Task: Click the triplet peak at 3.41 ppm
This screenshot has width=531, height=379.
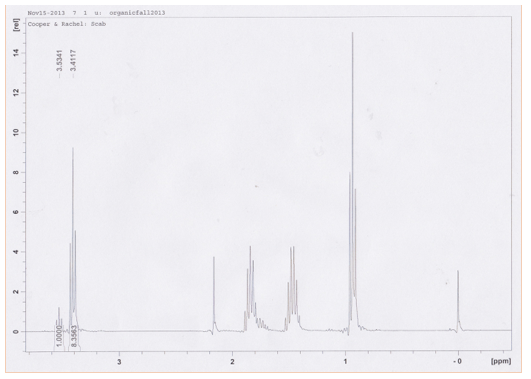Action: coord(73,237)
